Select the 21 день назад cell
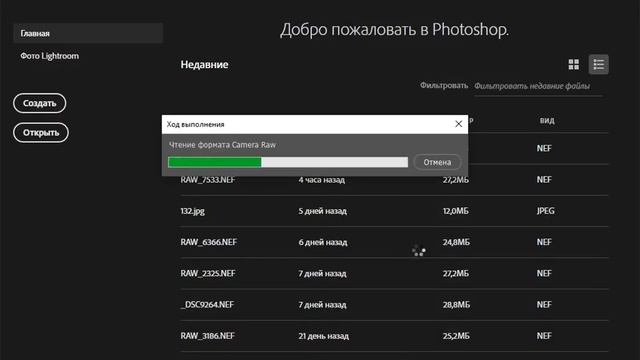 coord(323,336)
